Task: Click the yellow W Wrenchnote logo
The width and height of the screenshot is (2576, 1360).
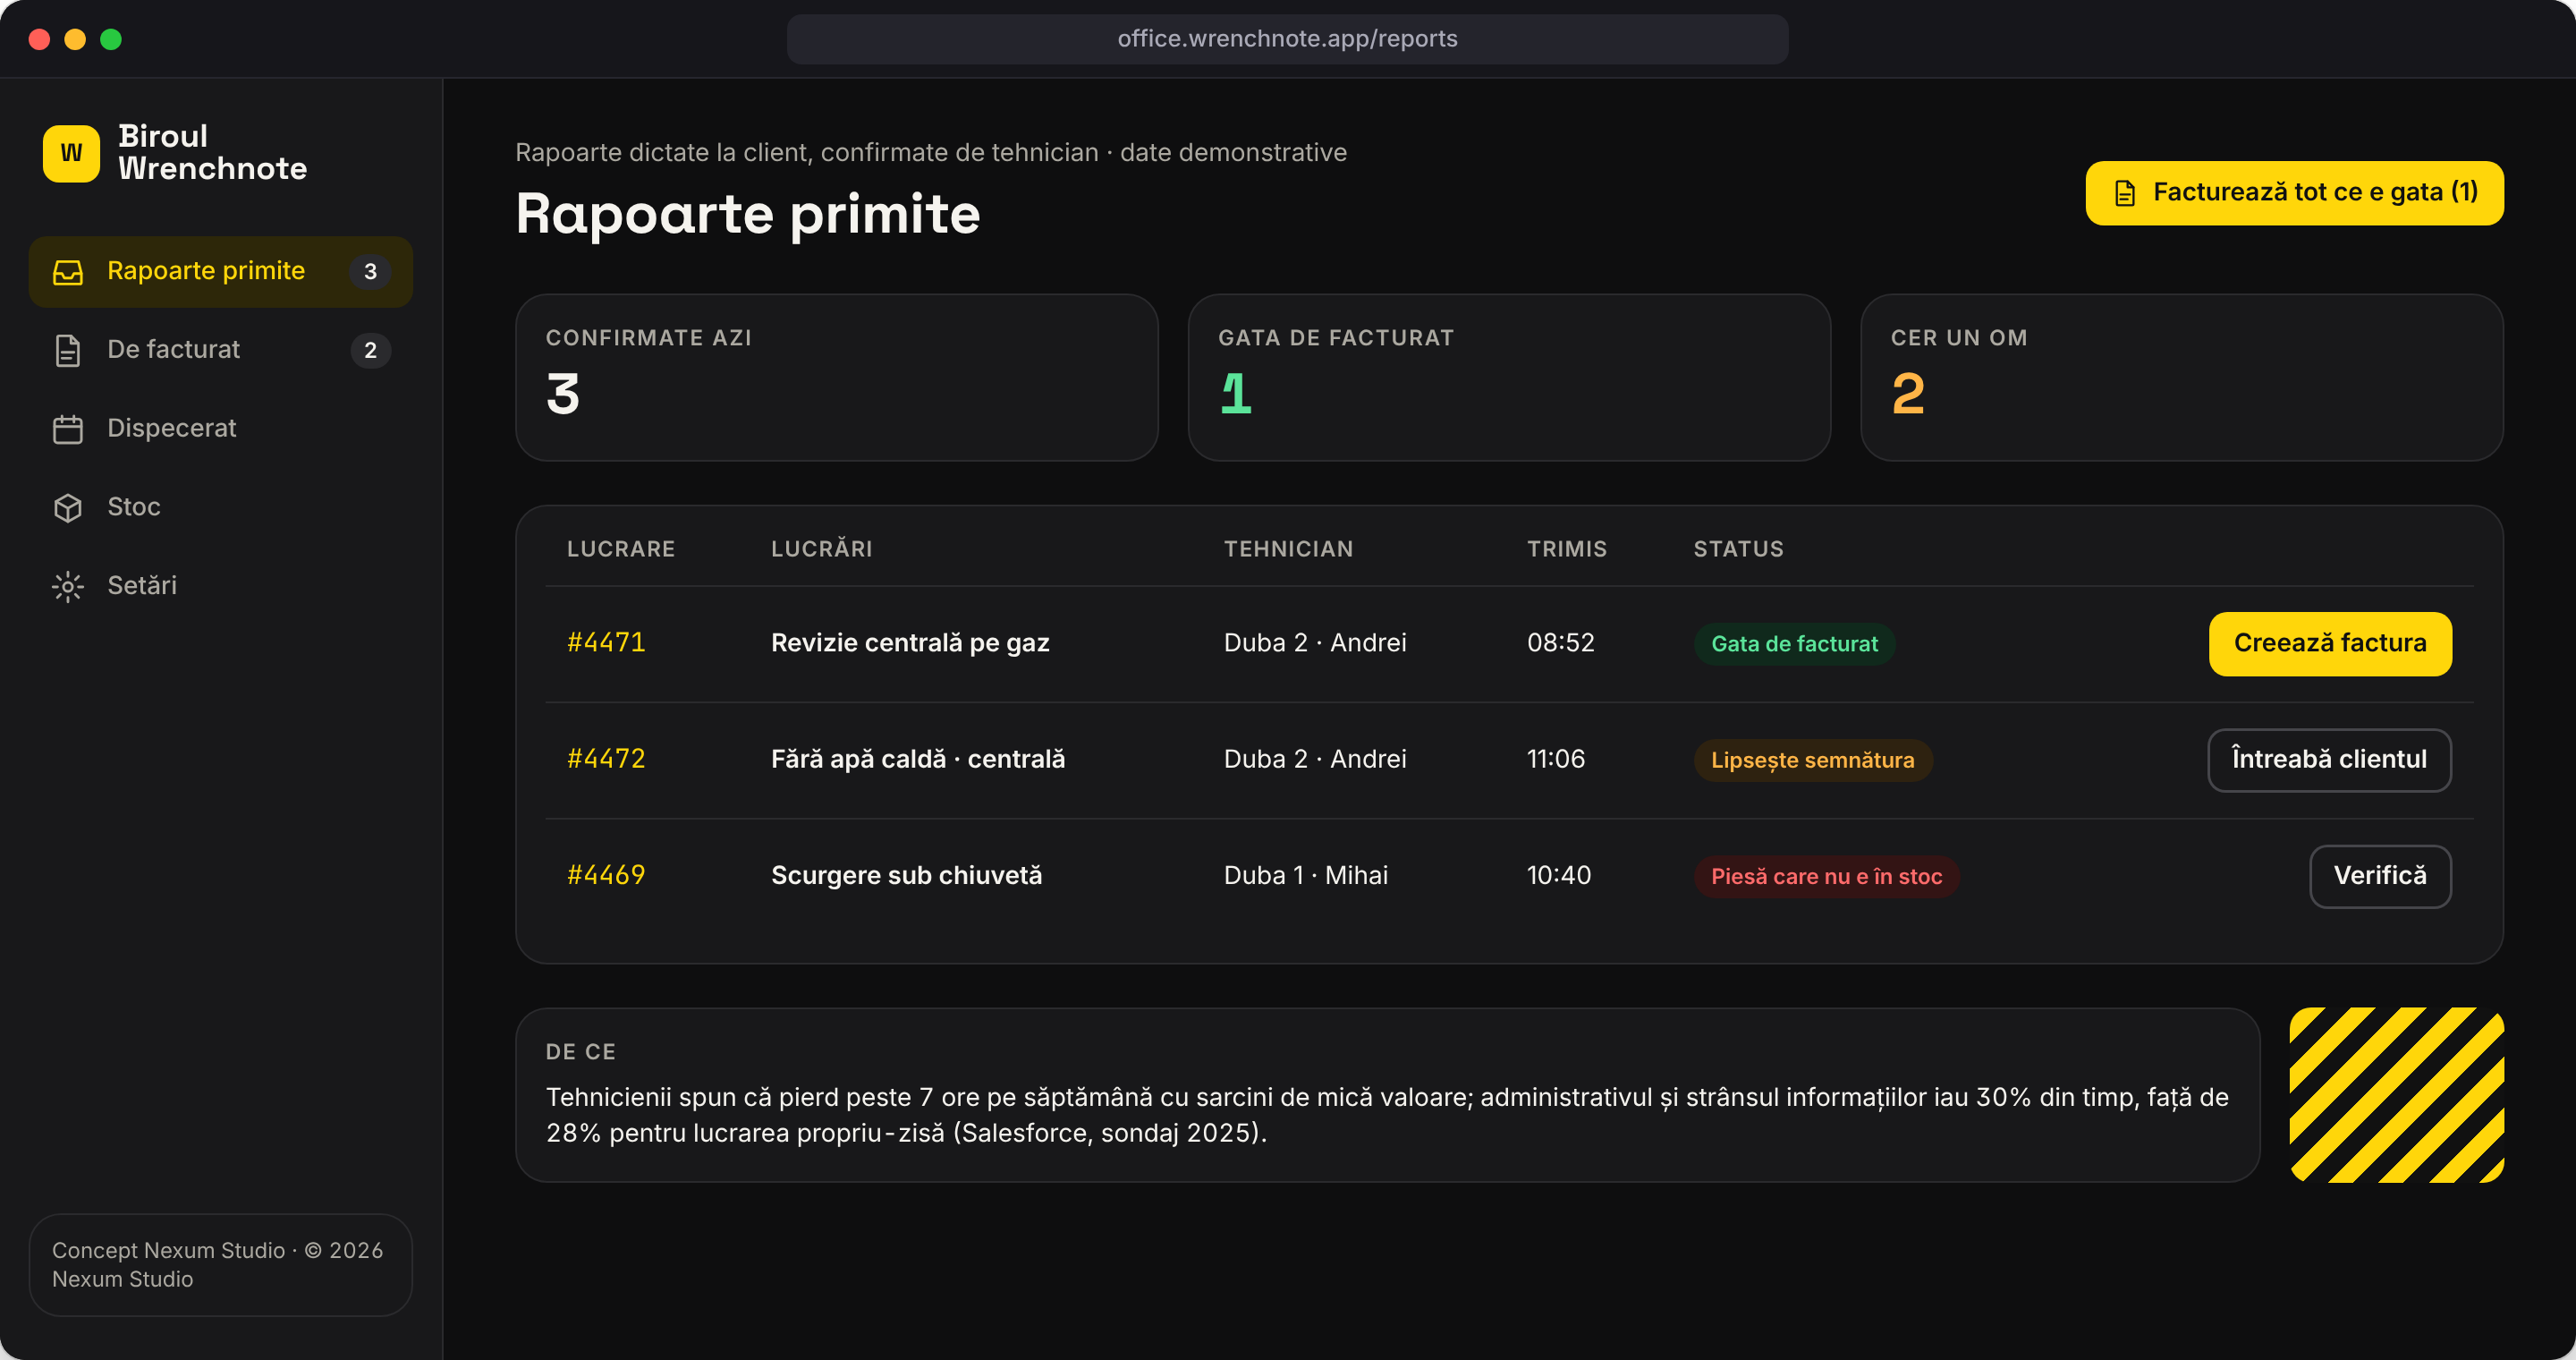Action: [71, 153]
